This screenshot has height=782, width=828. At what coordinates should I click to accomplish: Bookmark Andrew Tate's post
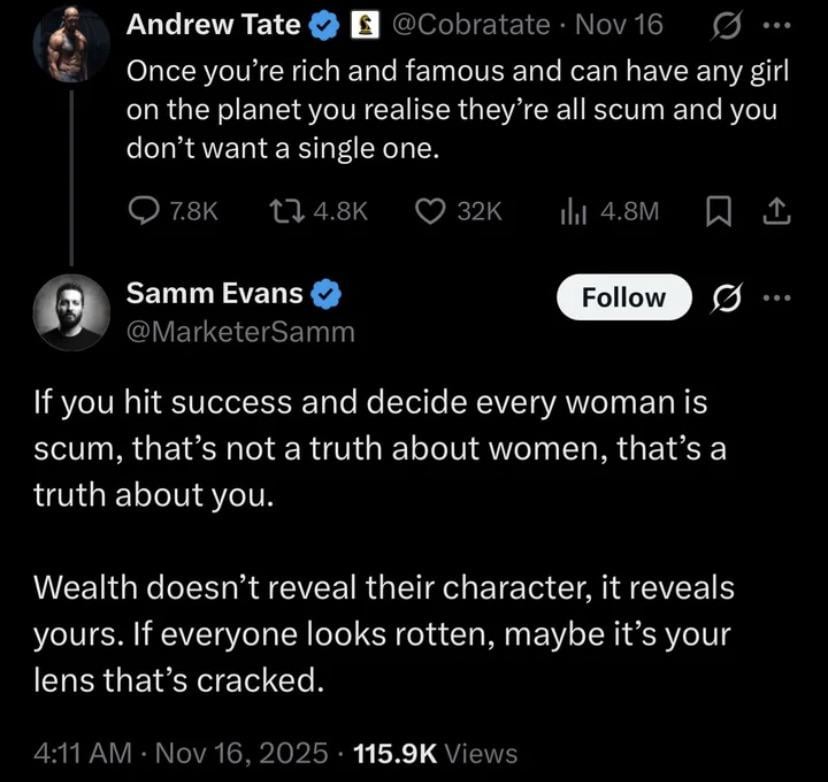718,210
